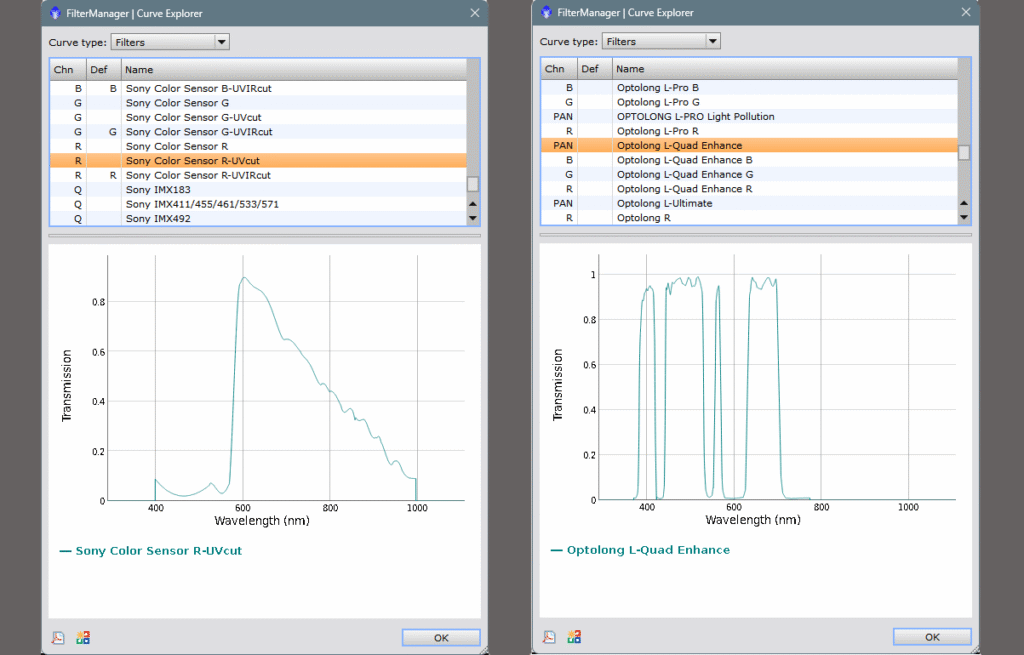Click the colored squares icon in left Curve Explorer
This screenshot has width=1024, height=655.
tap(83, 638)
